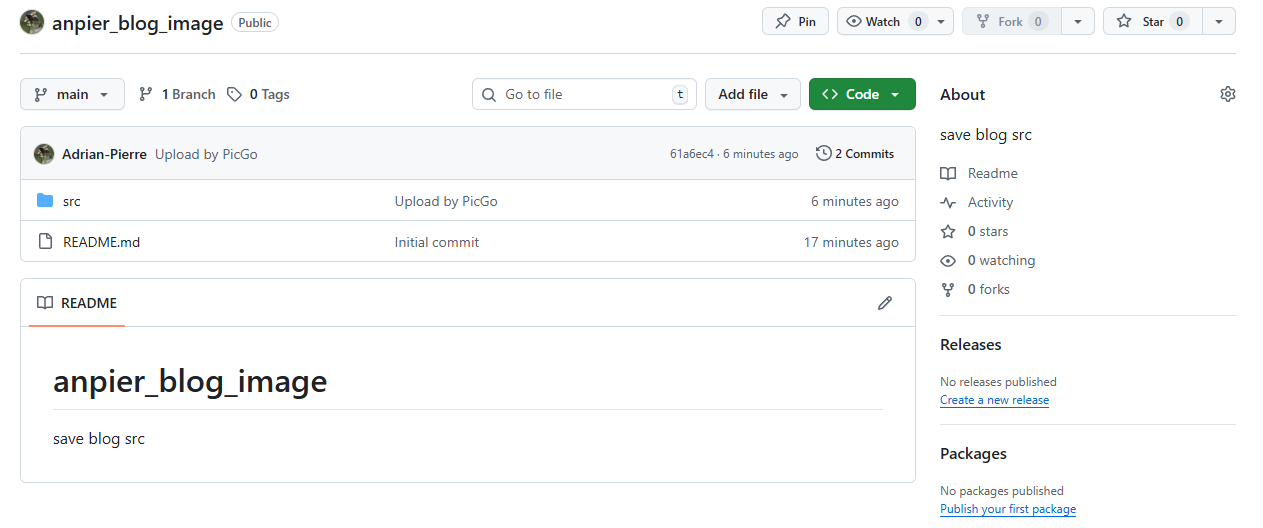This screenshot has height=528, width=1263.
Task: Expand the Add file dropdown
Action: click(753, 94)
